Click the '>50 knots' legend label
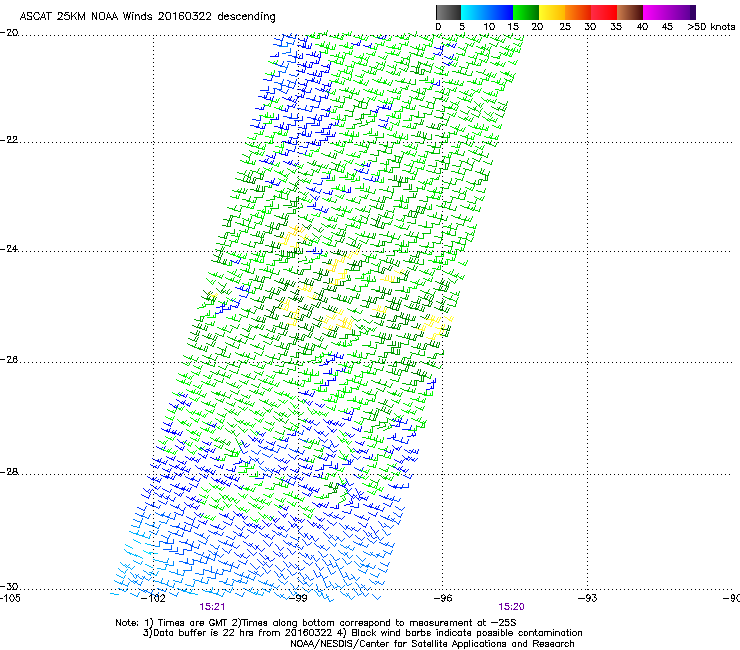This screenshot has height=650, width=740. tap(711, 27)
